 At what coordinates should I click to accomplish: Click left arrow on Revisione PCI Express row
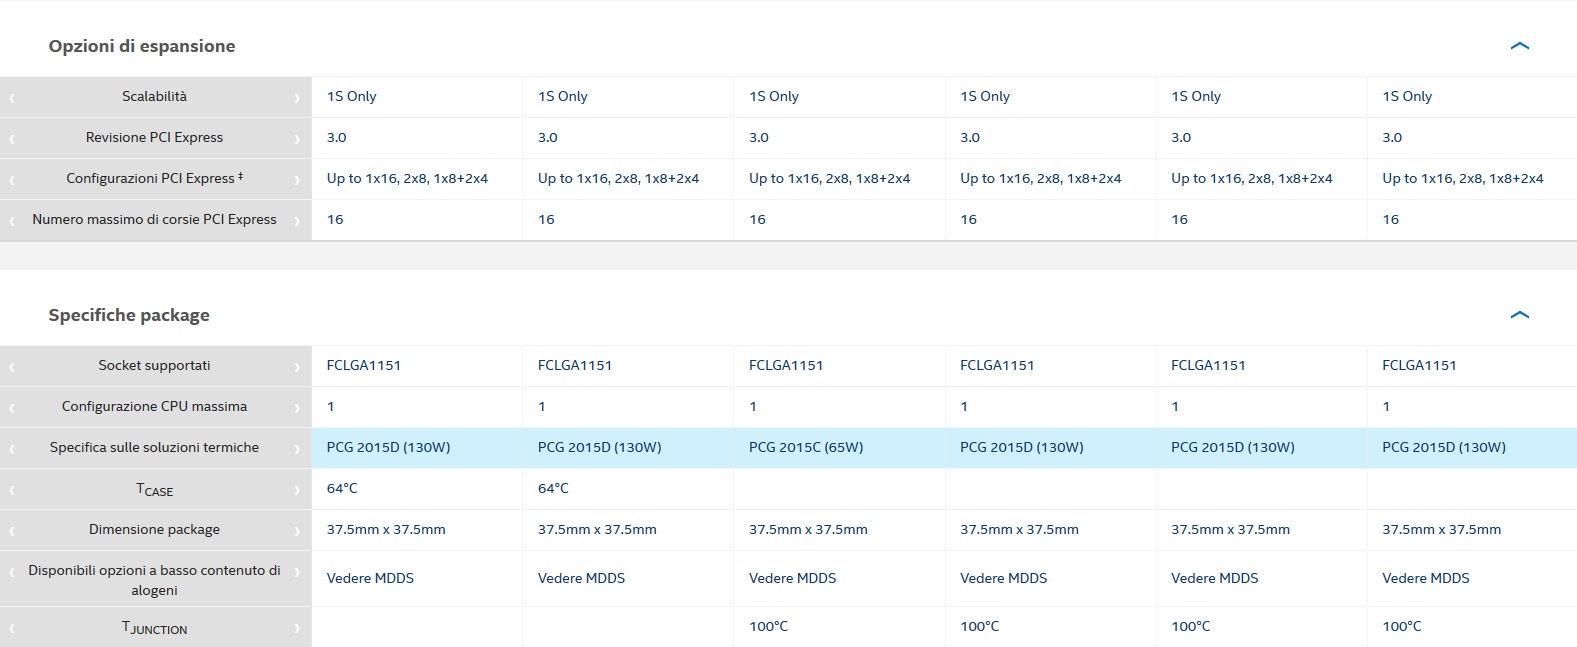[x=12, y=139]
